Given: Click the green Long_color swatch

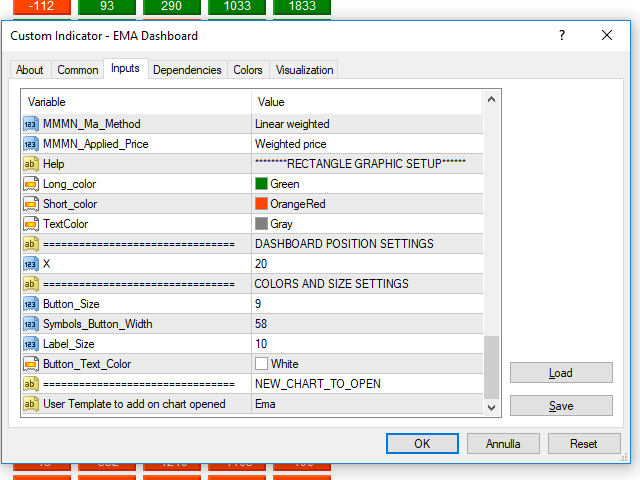Looking at the screenshot, I should click(x=262, y=184).
